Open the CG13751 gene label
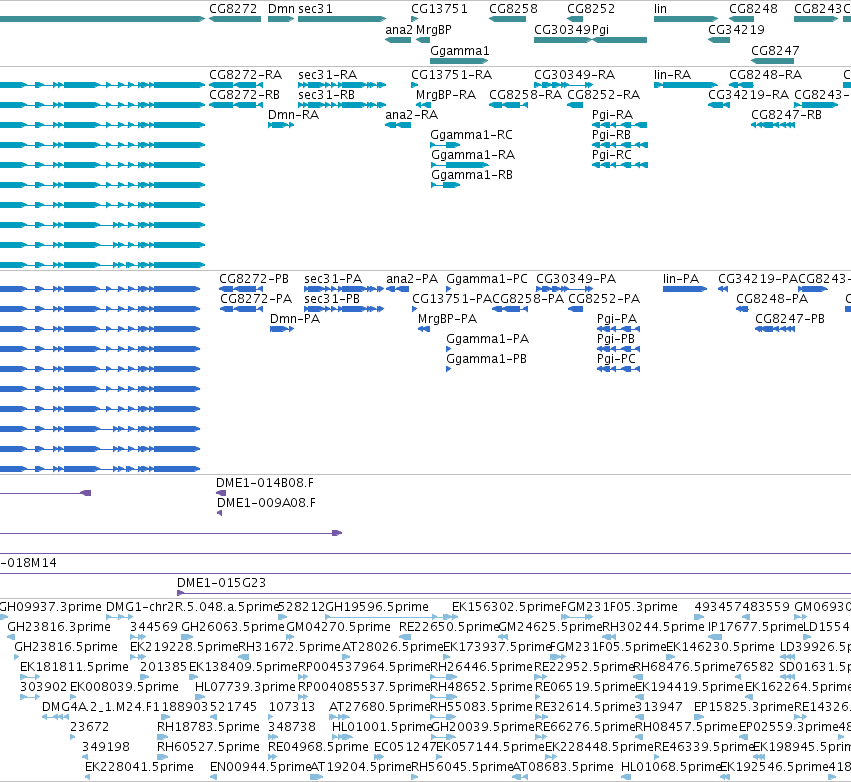The height and width of the screenshot is (782, 851). pyautogui.click(x=439, y=9)
